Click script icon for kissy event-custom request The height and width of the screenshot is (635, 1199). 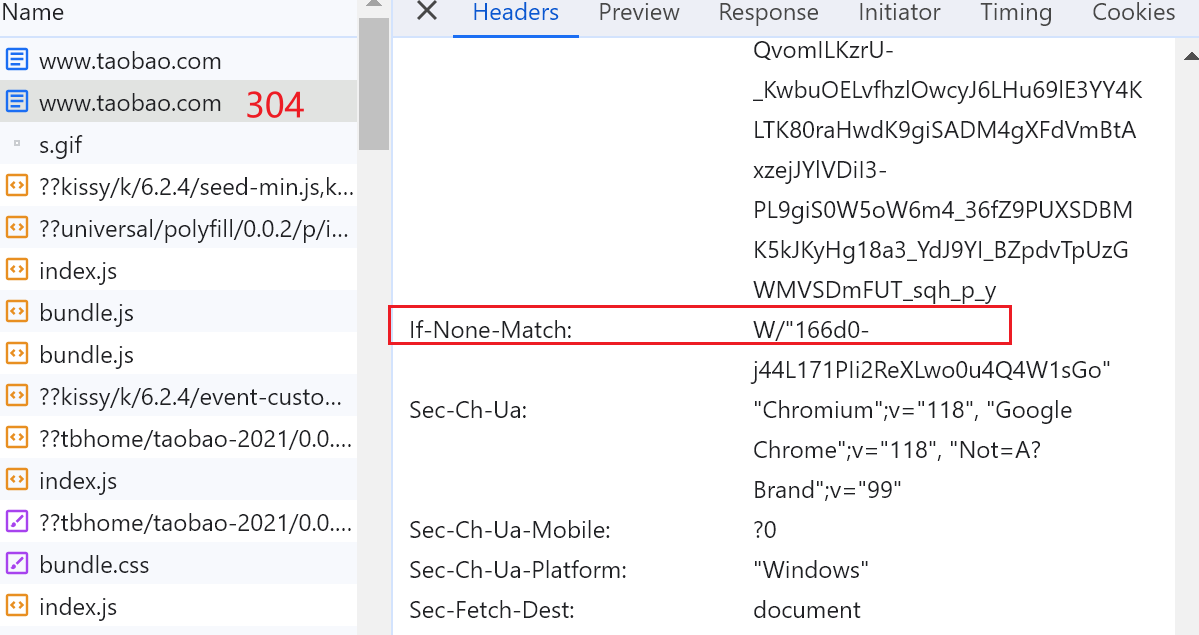pyautogui.click(x=17, y=396)
